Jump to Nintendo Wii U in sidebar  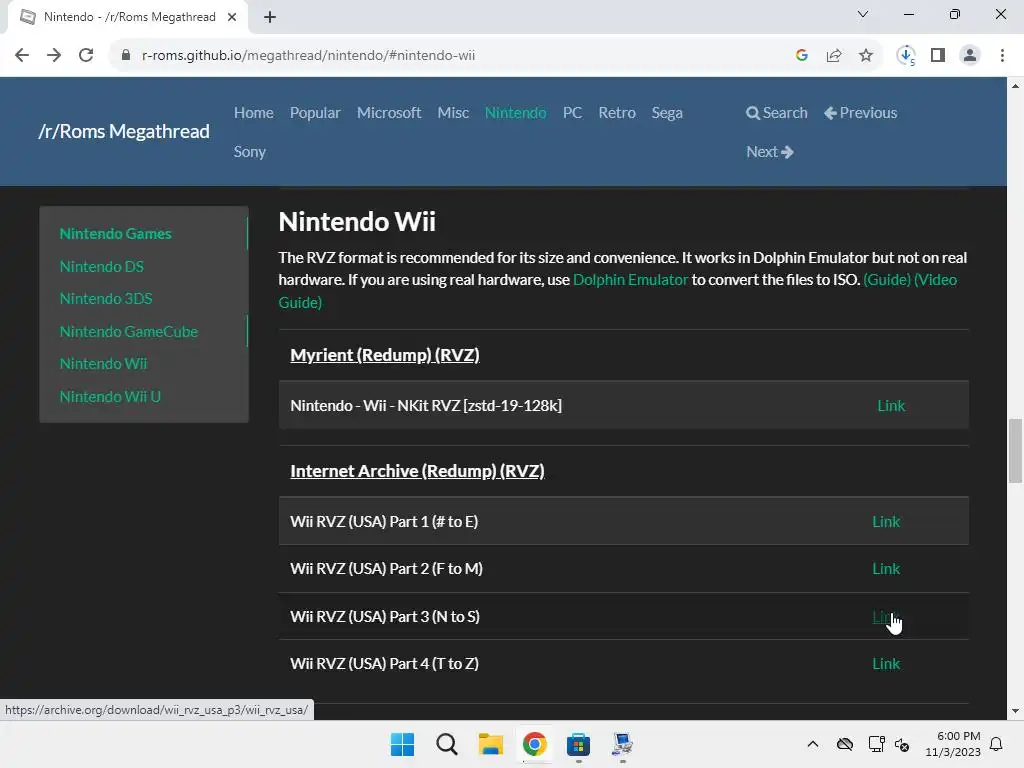coord(110,396)
